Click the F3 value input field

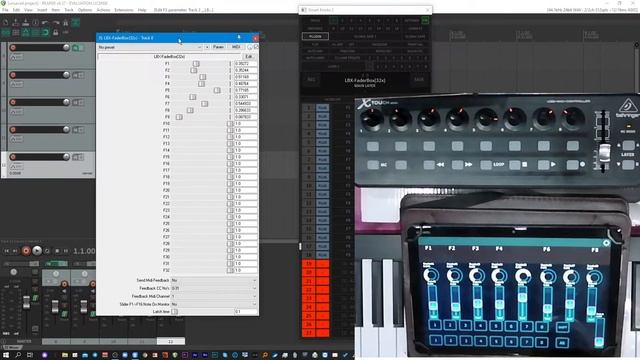point(246,77)
